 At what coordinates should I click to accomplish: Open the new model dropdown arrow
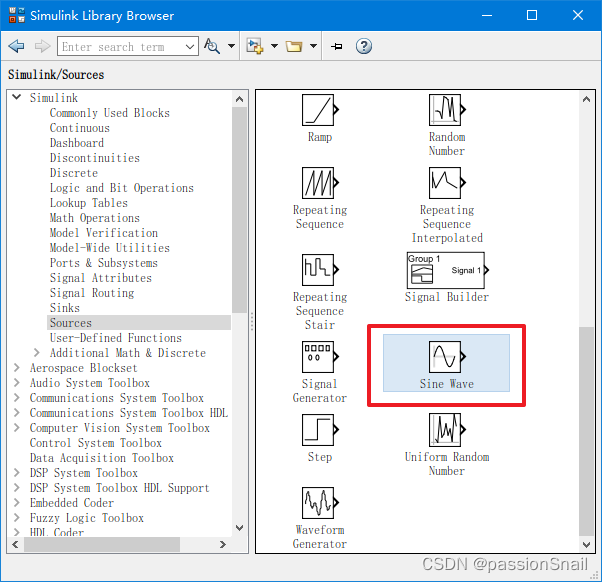pos(274,46)
